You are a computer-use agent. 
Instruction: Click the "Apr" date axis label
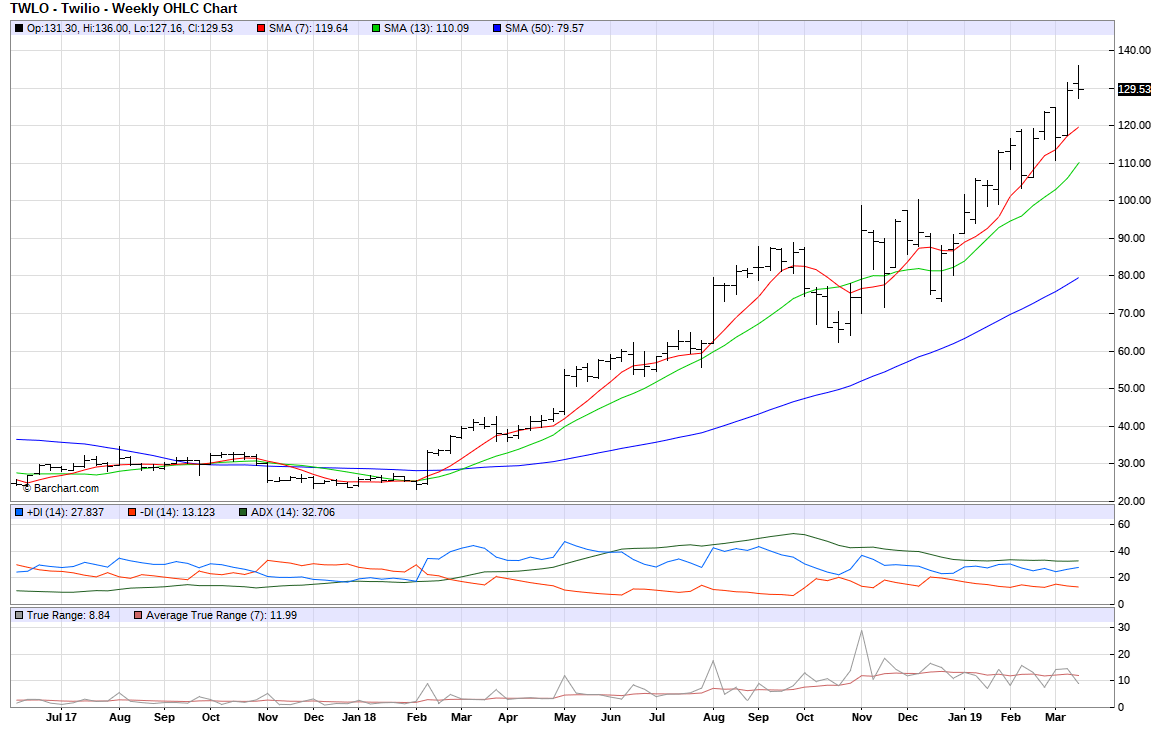click(507, 718)
